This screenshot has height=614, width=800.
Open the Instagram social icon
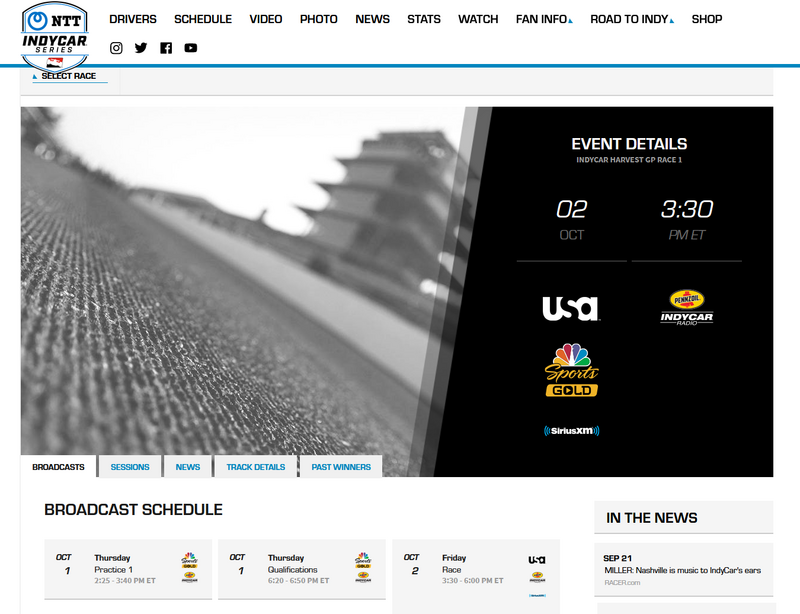pyautogui.click(x=116, y=48)
